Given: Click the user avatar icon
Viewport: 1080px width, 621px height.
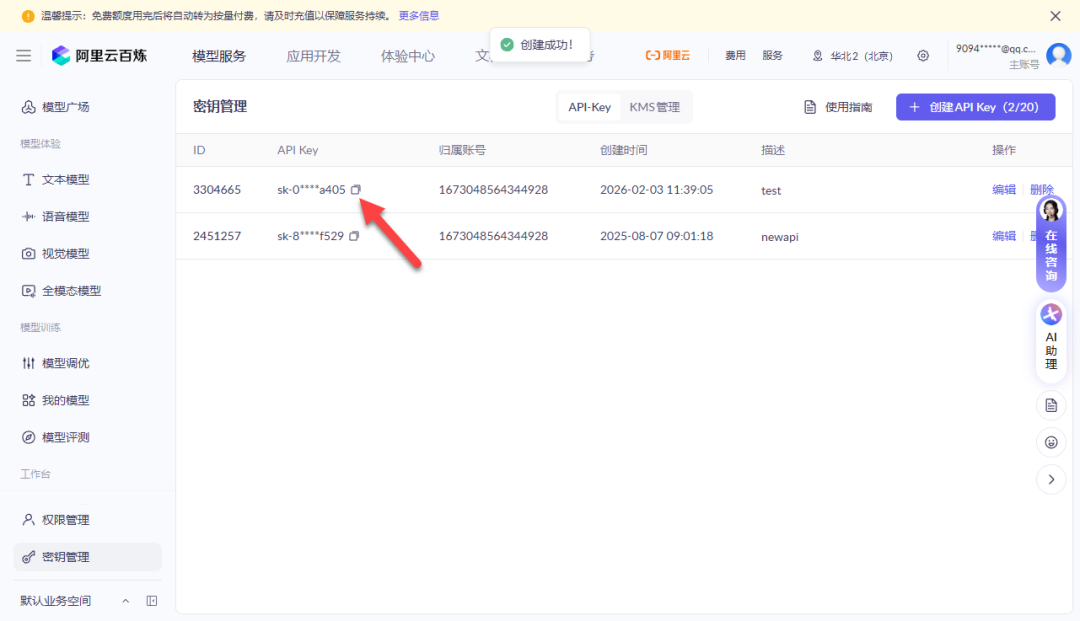Looking at the screenshot, I should click(x=1058, y=55).
